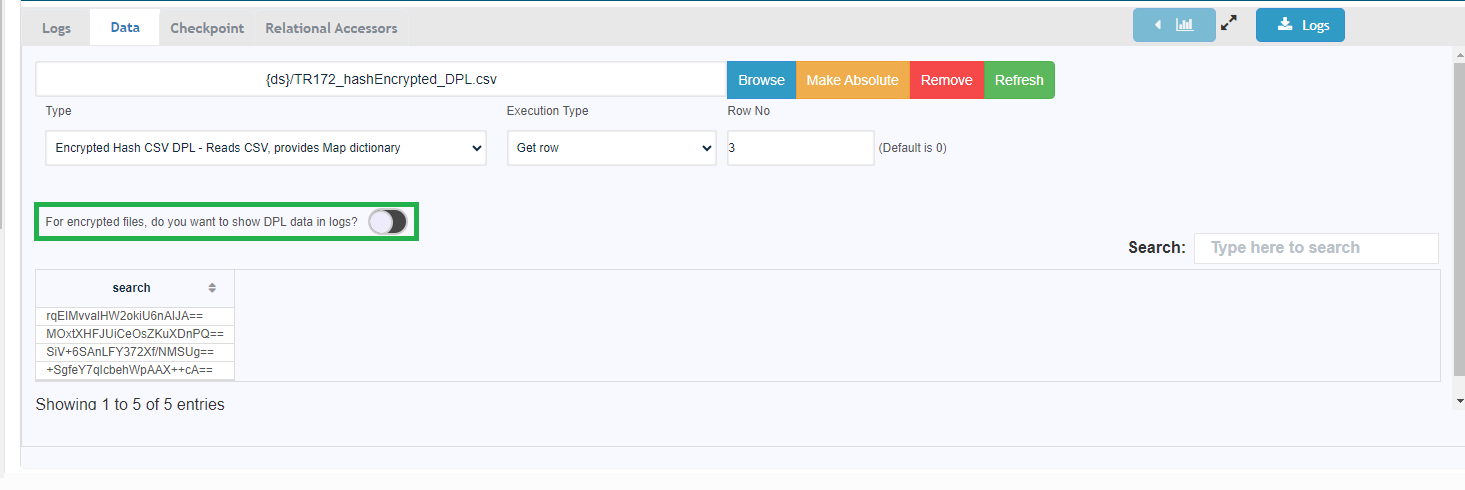Select row +SgfeY7qIcbehWpAAX++cA==

point(135,370)
